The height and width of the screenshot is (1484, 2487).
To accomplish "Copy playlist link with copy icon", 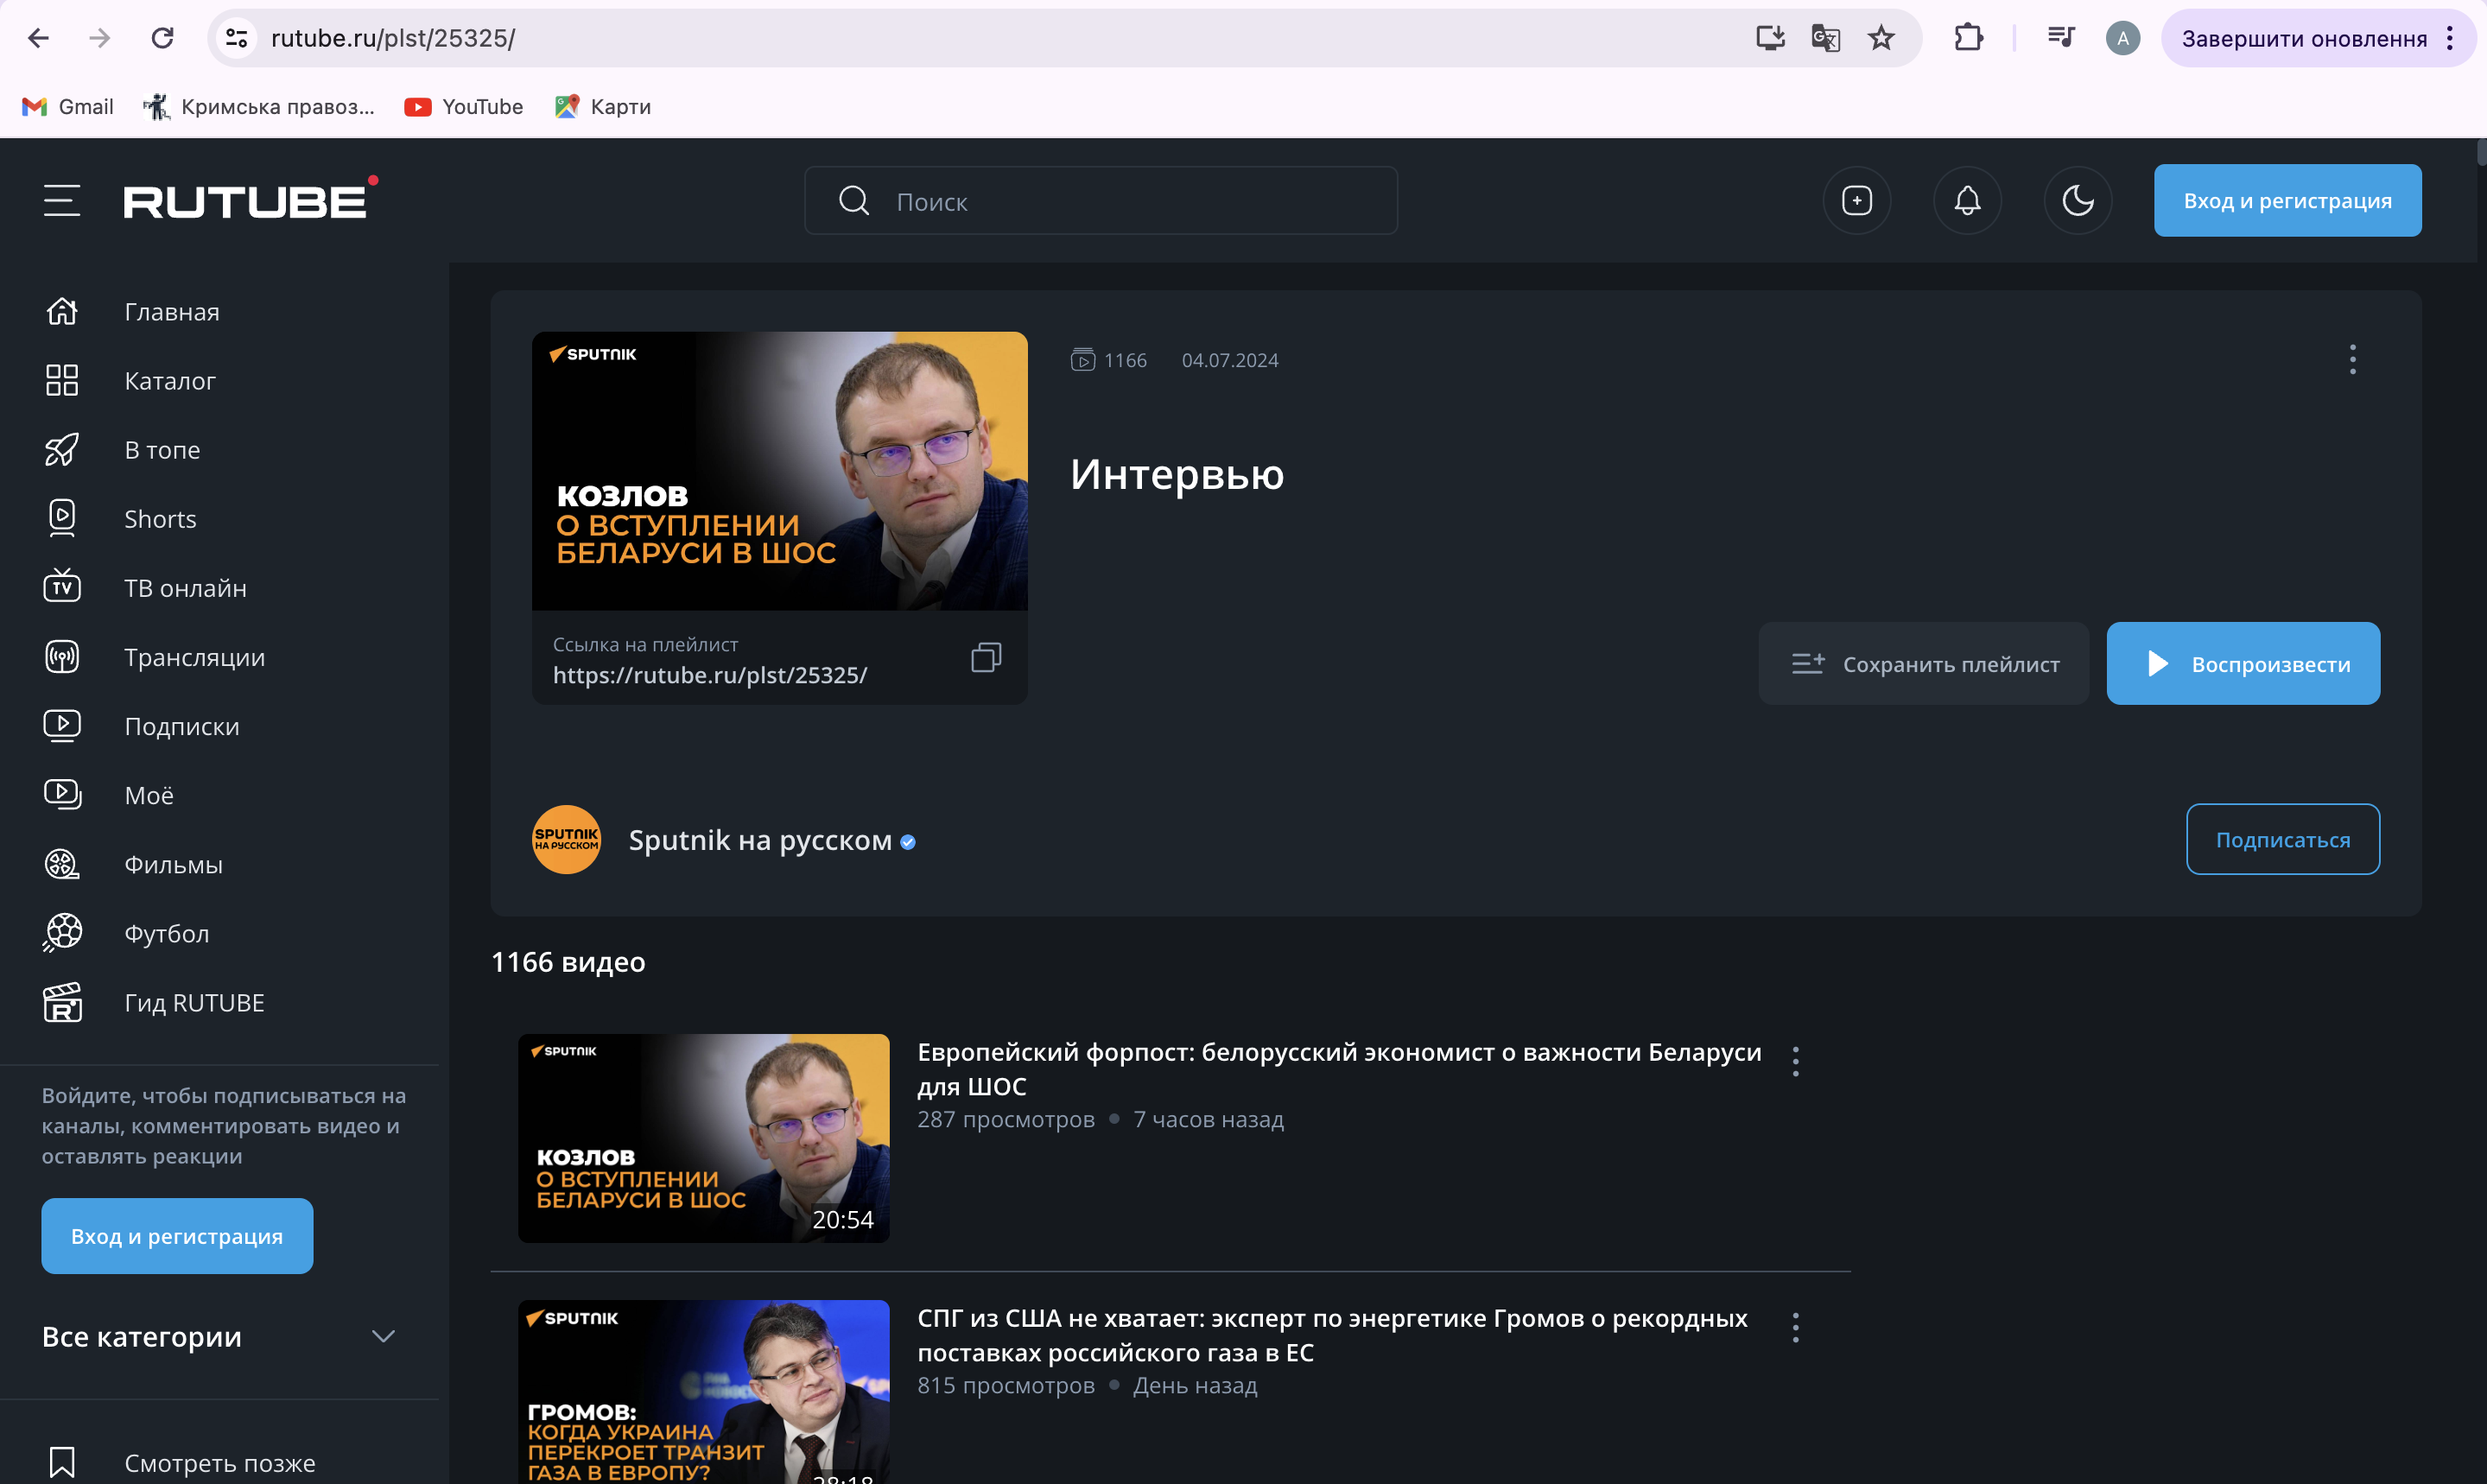I will (x=986, y=657).
